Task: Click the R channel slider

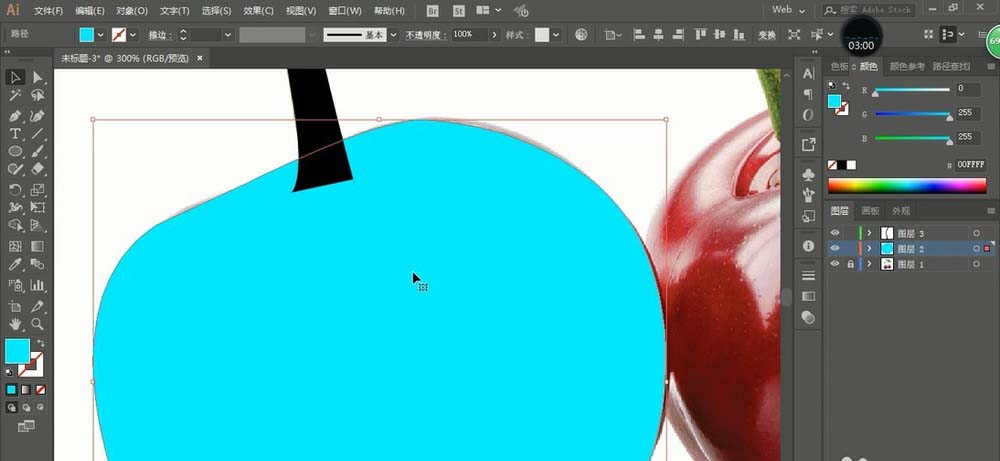Action: [x=913, y=91]
